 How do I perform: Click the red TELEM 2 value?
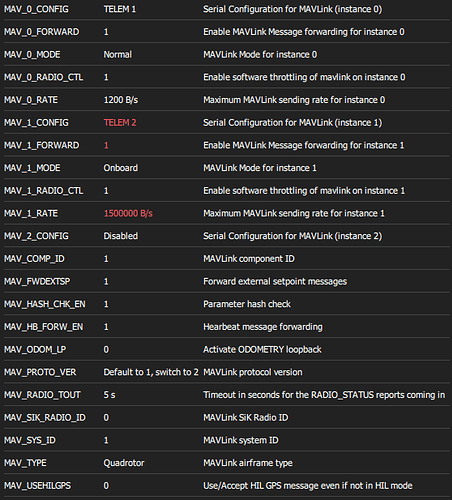[120, 122]
